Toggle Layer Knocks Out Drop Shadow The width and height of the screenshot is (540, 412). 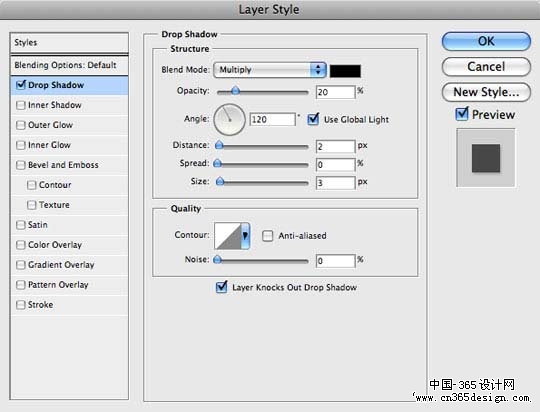[x=221, y=287]
